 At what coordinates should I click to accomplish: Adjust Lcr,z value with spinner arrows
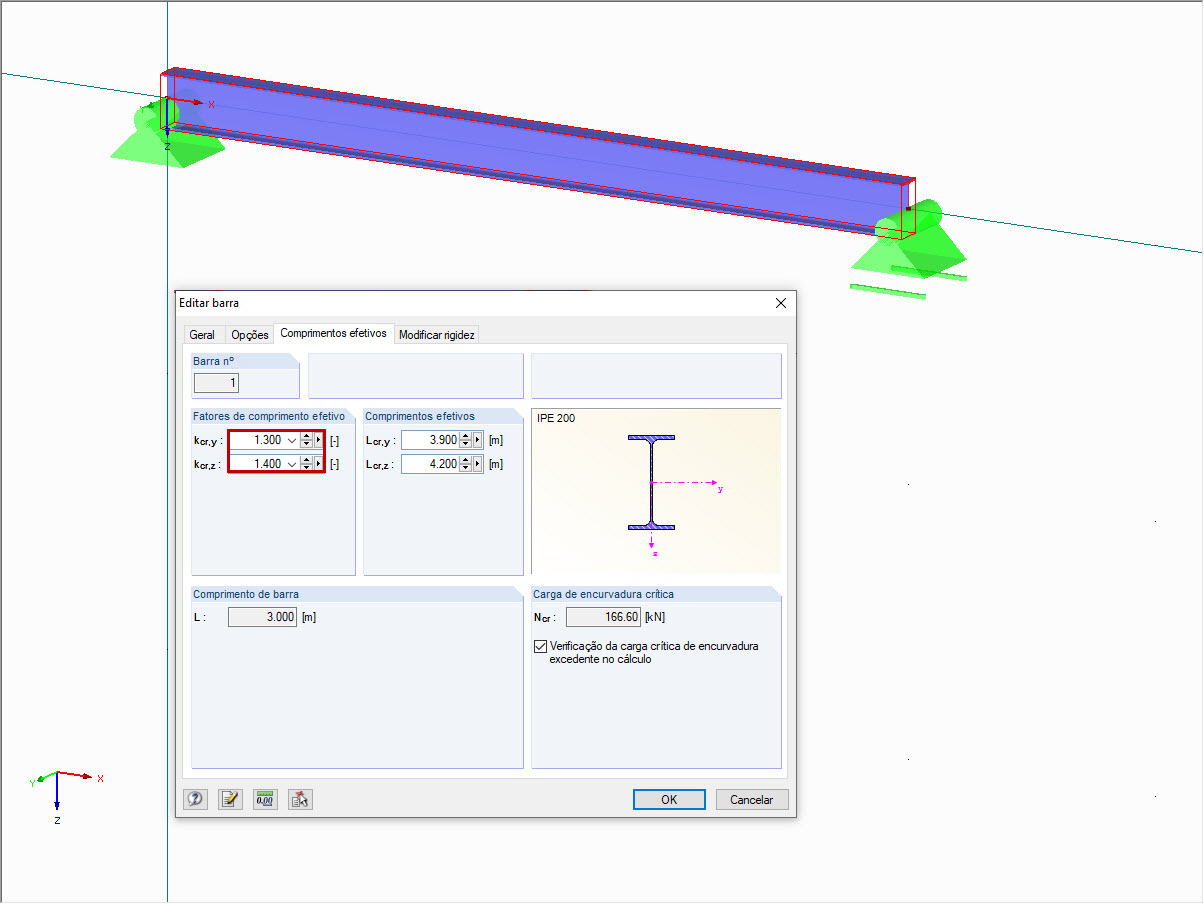pyautogui.click(x=465, y=464)
